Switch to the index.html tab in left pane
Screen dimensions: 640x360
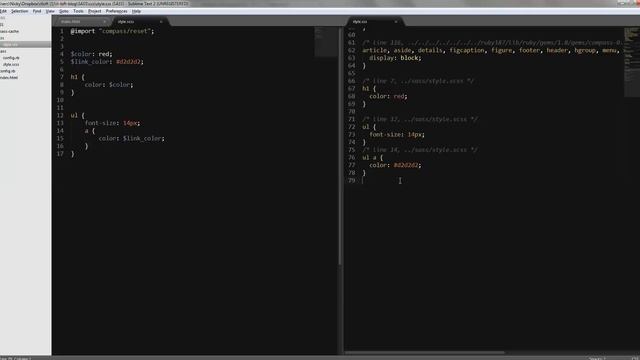point(82,22)
